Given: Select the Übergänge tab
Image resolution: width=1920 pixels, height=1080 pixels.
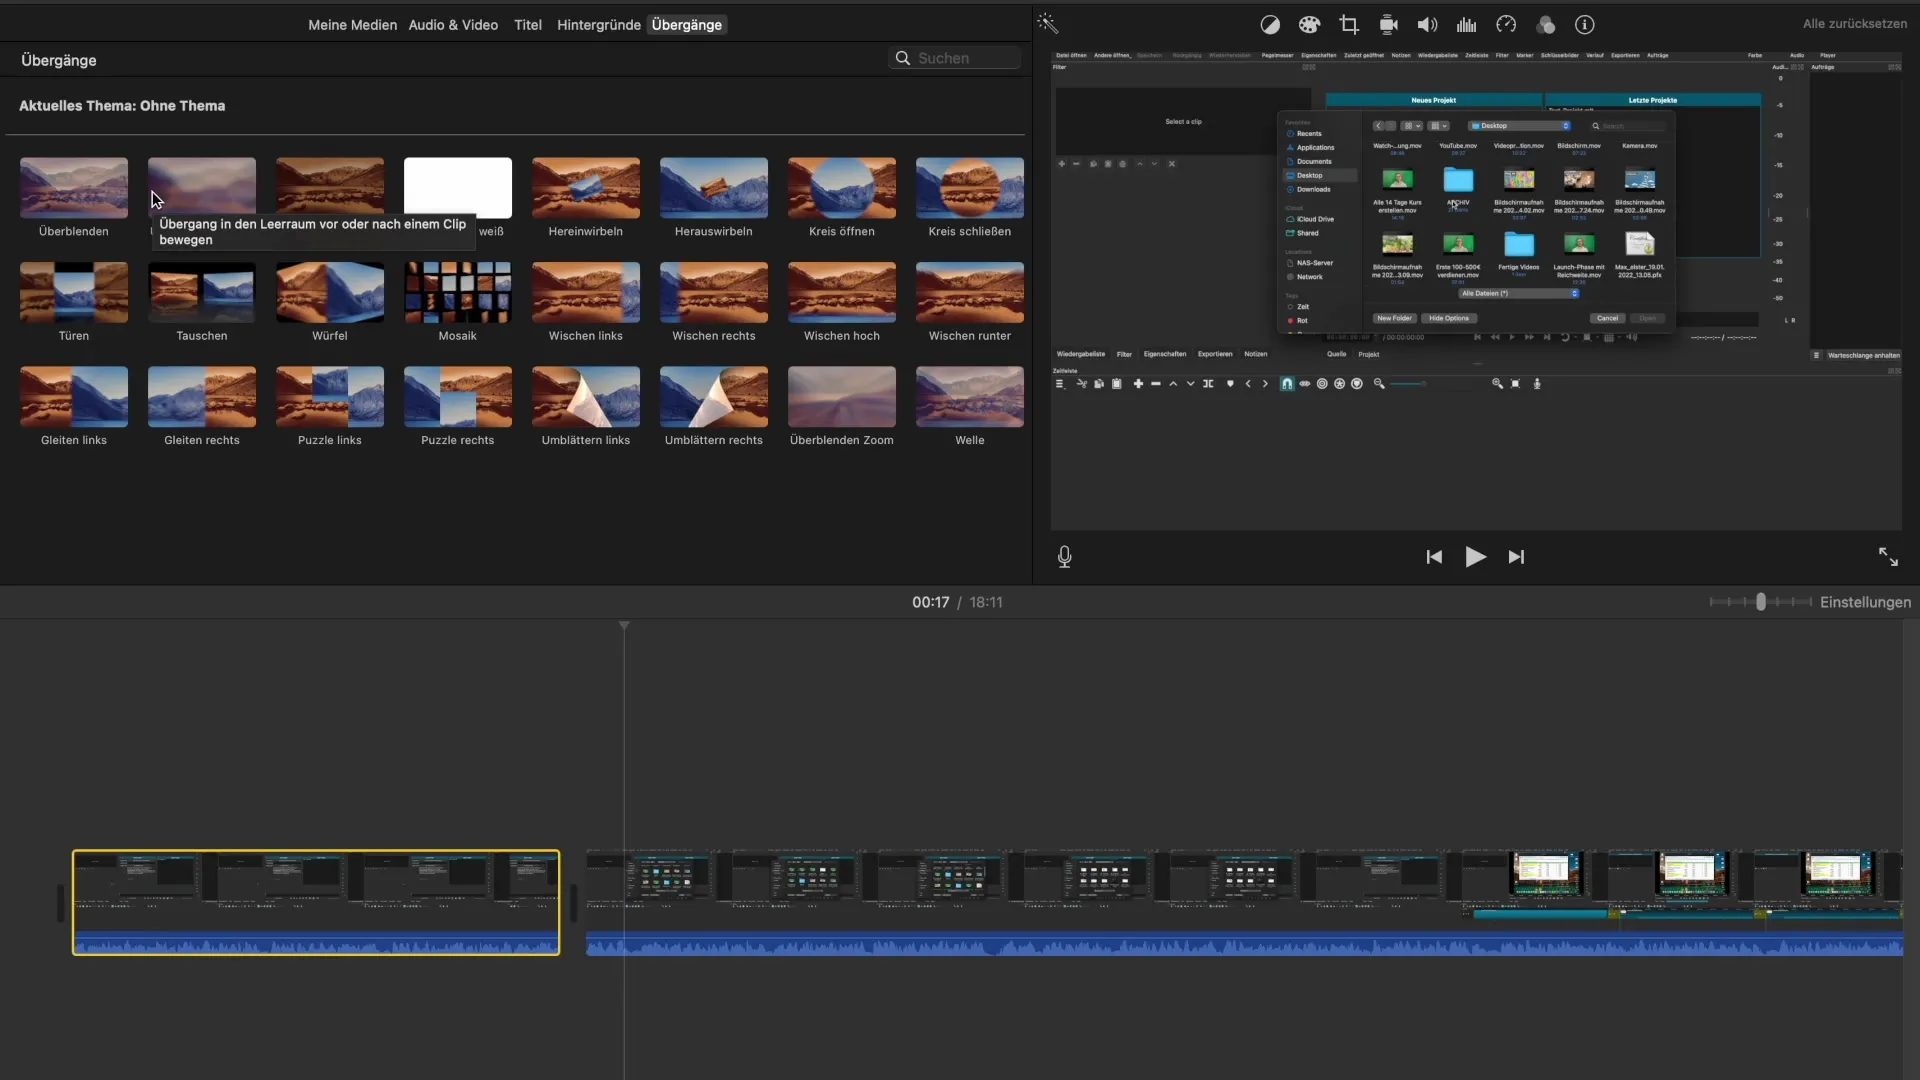Looking at the screenshot, I should [687, 25].
